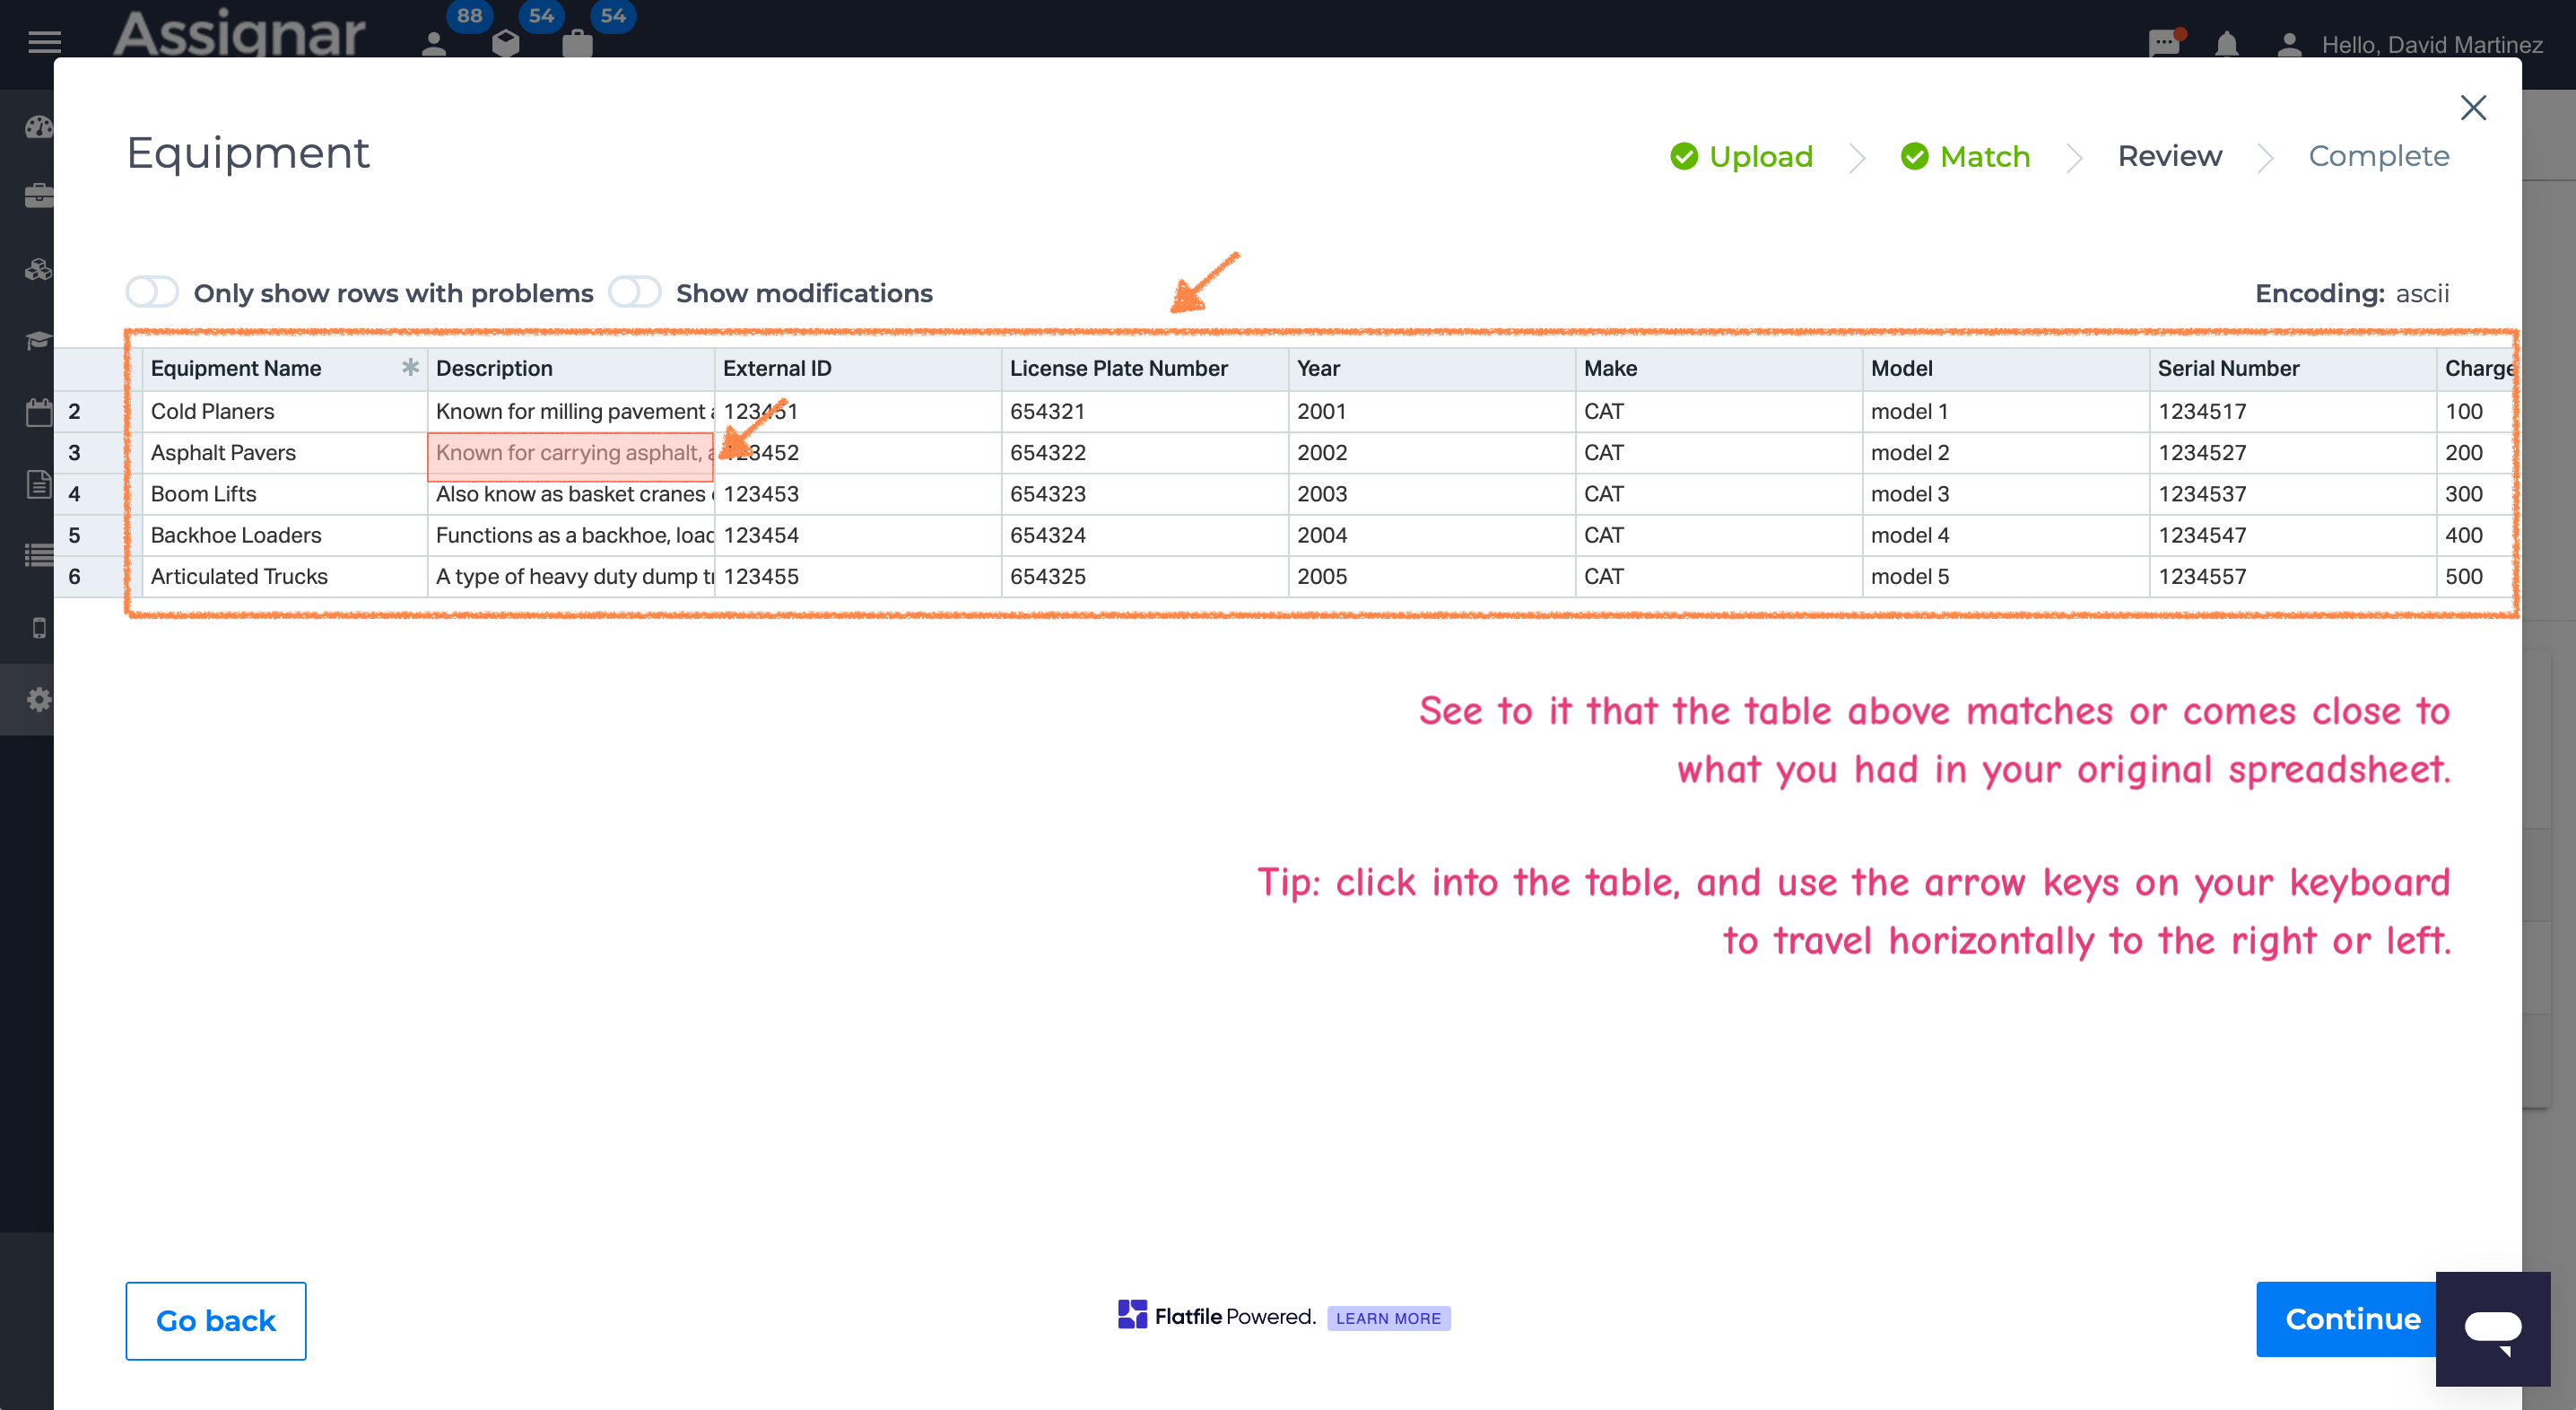
Task: Click the External ID column header
Action: tap(858, 368)
